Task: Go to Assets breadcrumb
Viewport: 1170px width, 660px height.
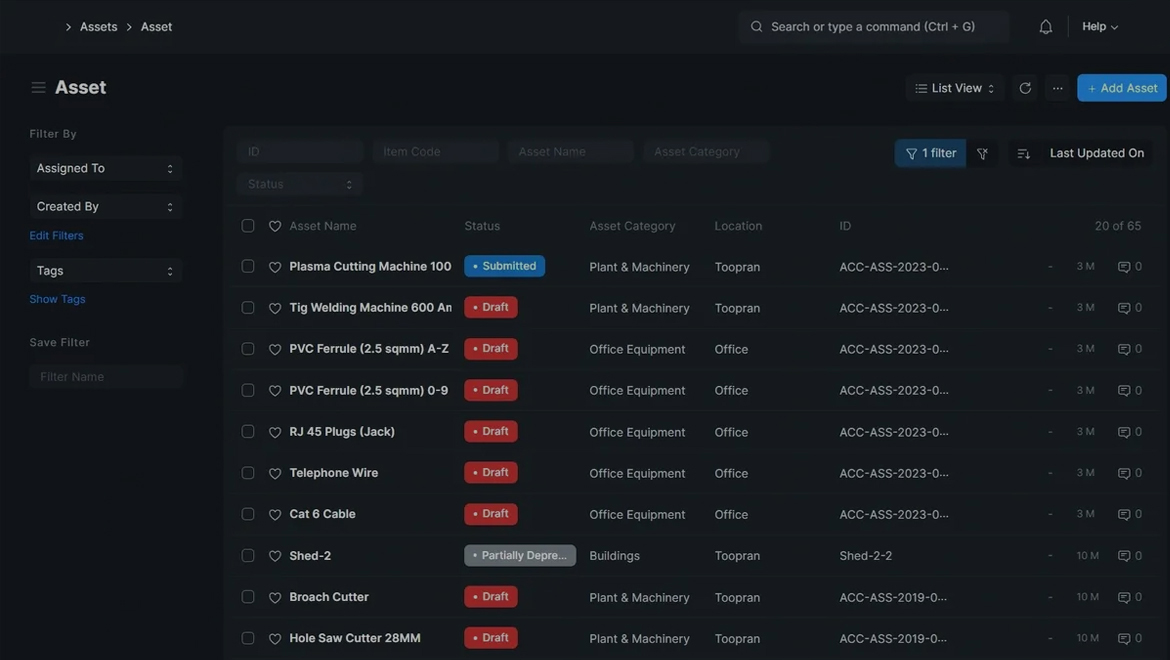Action: click(x=98, y=27)
